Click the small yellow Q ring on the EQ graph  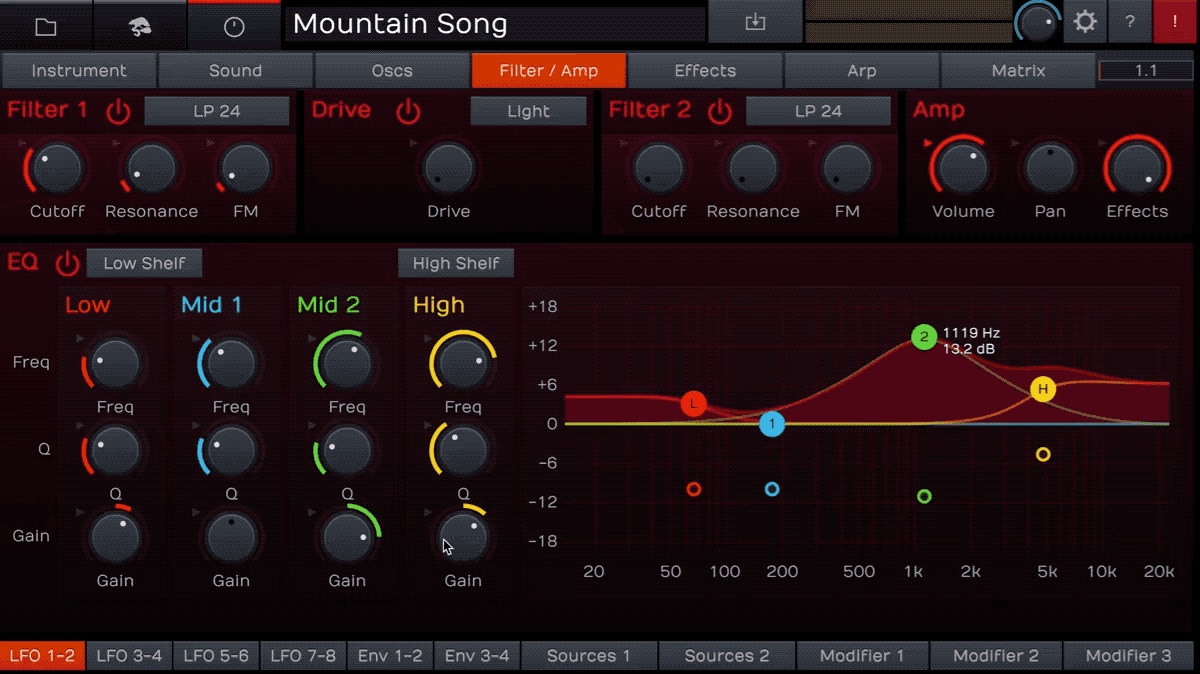[x=1043, y=454]
